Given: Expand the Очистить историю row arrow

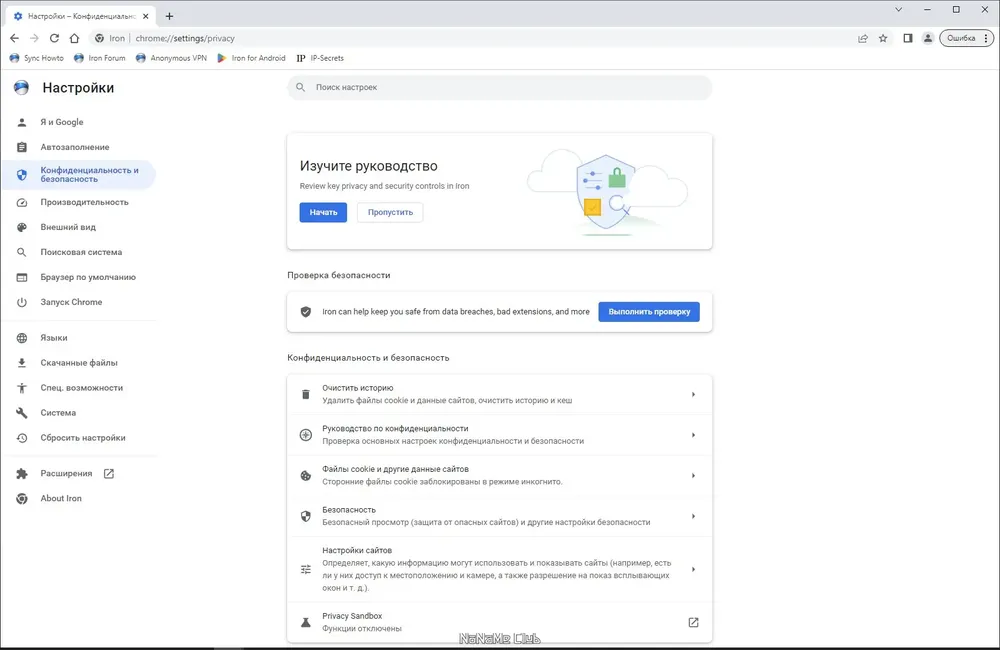Looking at the screenshot, I should 693,394.
